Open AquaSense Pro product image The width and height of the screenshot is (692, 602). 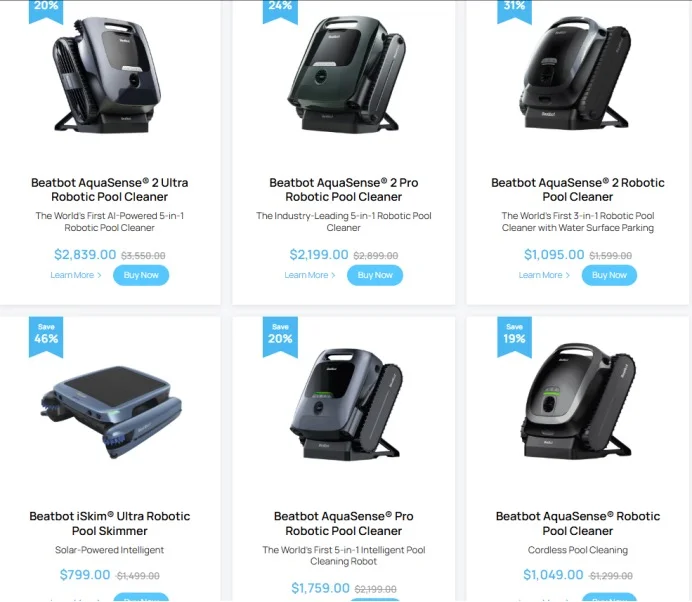click(x=346, y=404)
